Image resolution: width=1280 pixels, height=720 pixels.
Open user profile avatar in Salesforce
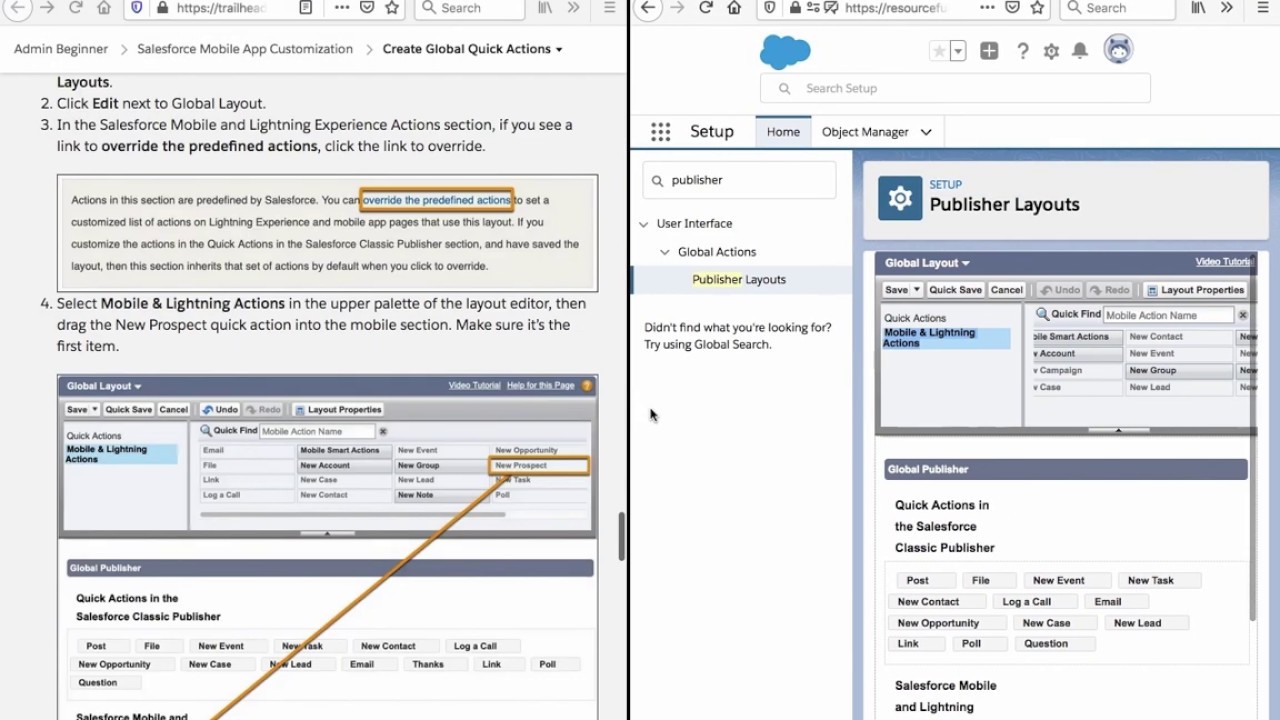click(x=1118, y=49)
